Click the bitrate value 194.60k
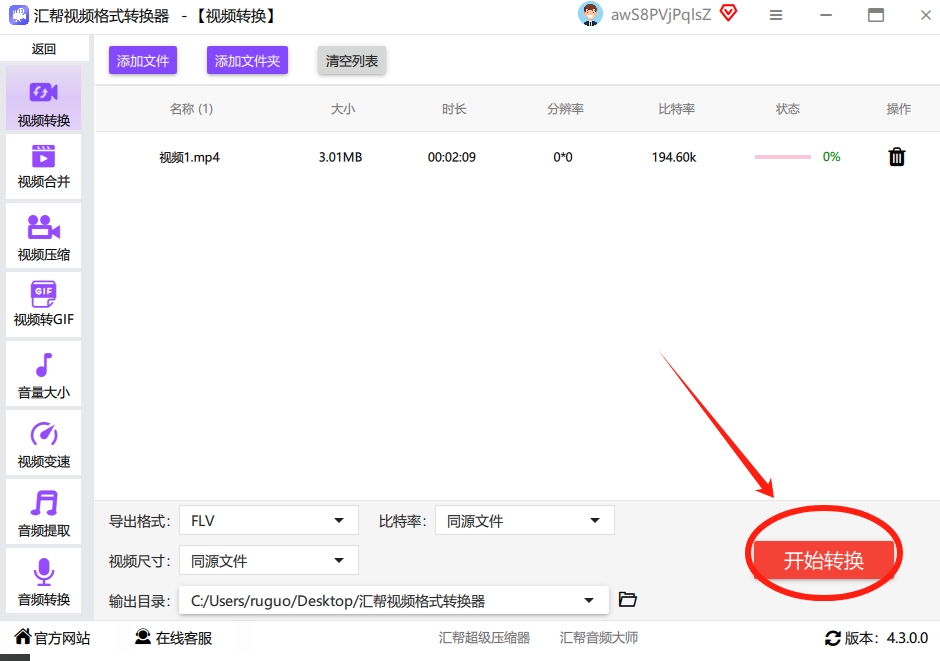 pos(674,157)
